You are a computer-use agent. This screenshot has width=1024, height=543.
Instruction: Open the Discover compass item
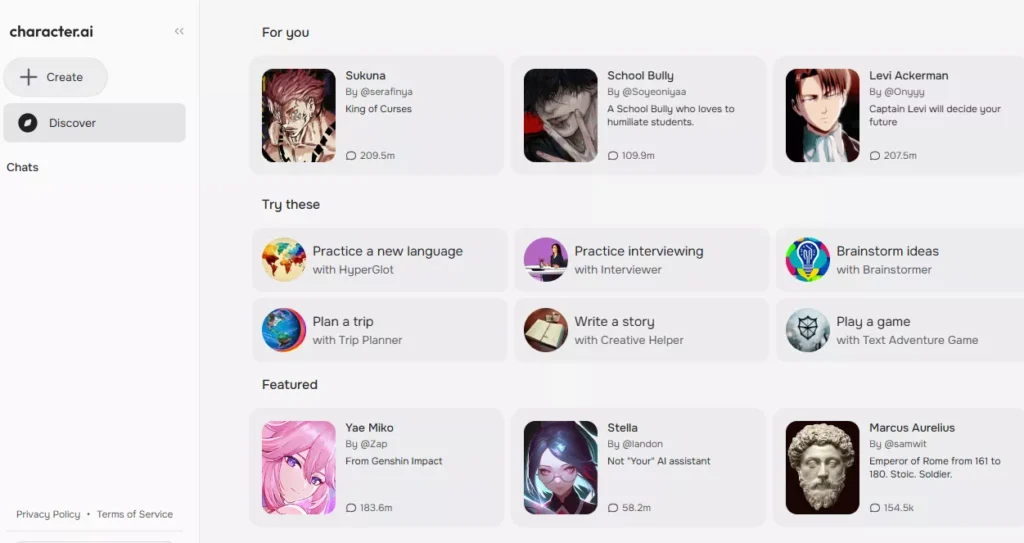coord(95,123)
